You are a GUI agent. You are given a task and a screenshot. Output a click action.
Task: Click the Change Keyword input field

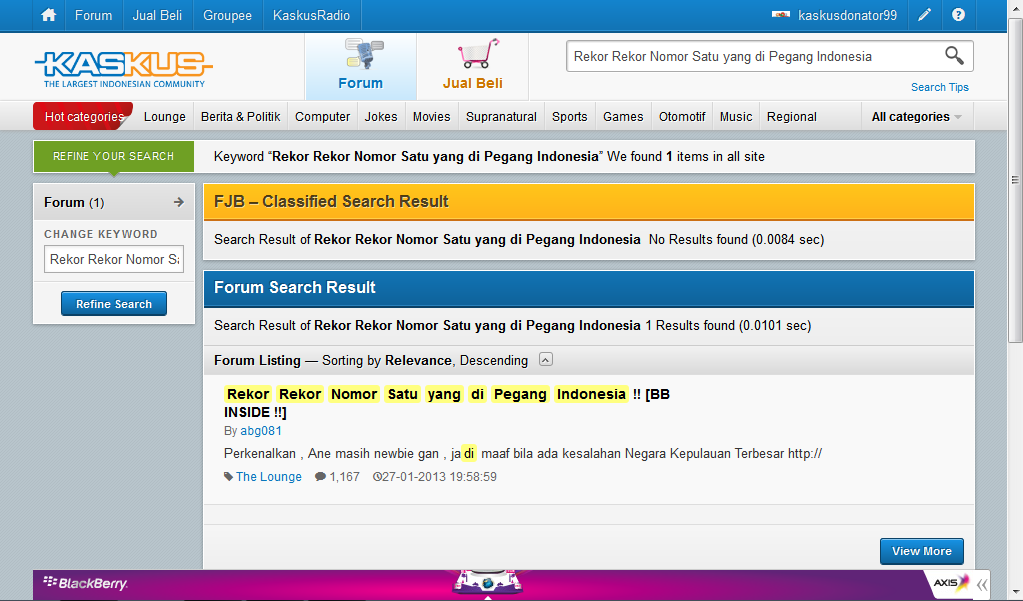tap(114, 259)
